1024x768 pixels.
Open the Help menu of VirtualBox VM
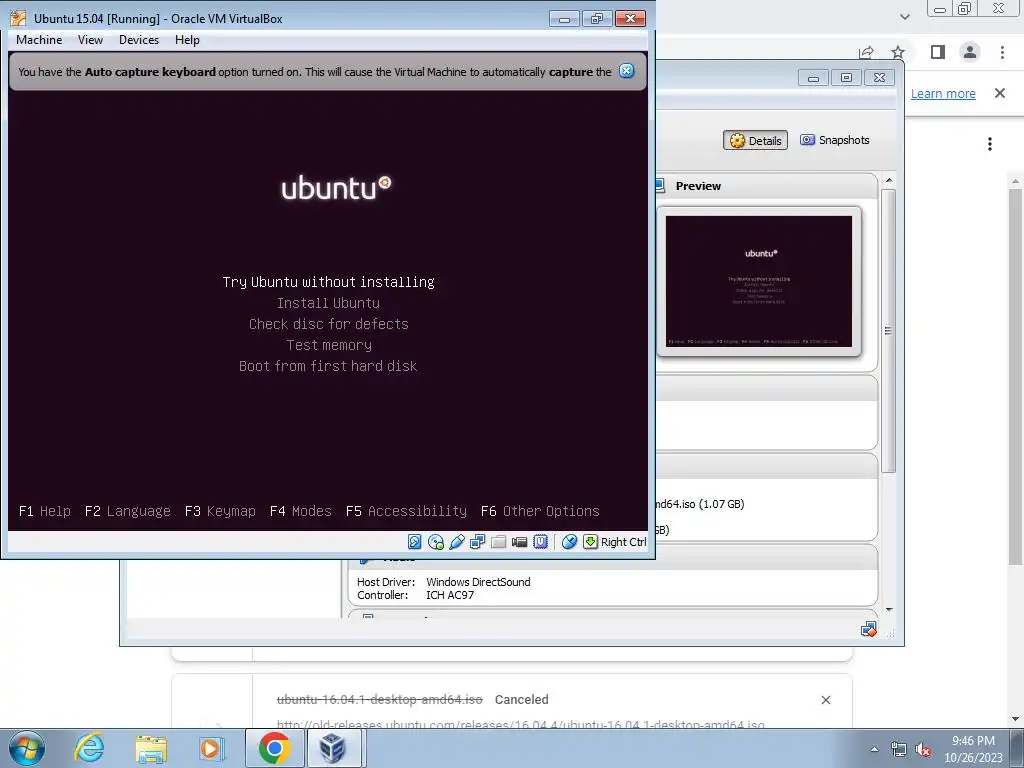(x=187, y=40)
